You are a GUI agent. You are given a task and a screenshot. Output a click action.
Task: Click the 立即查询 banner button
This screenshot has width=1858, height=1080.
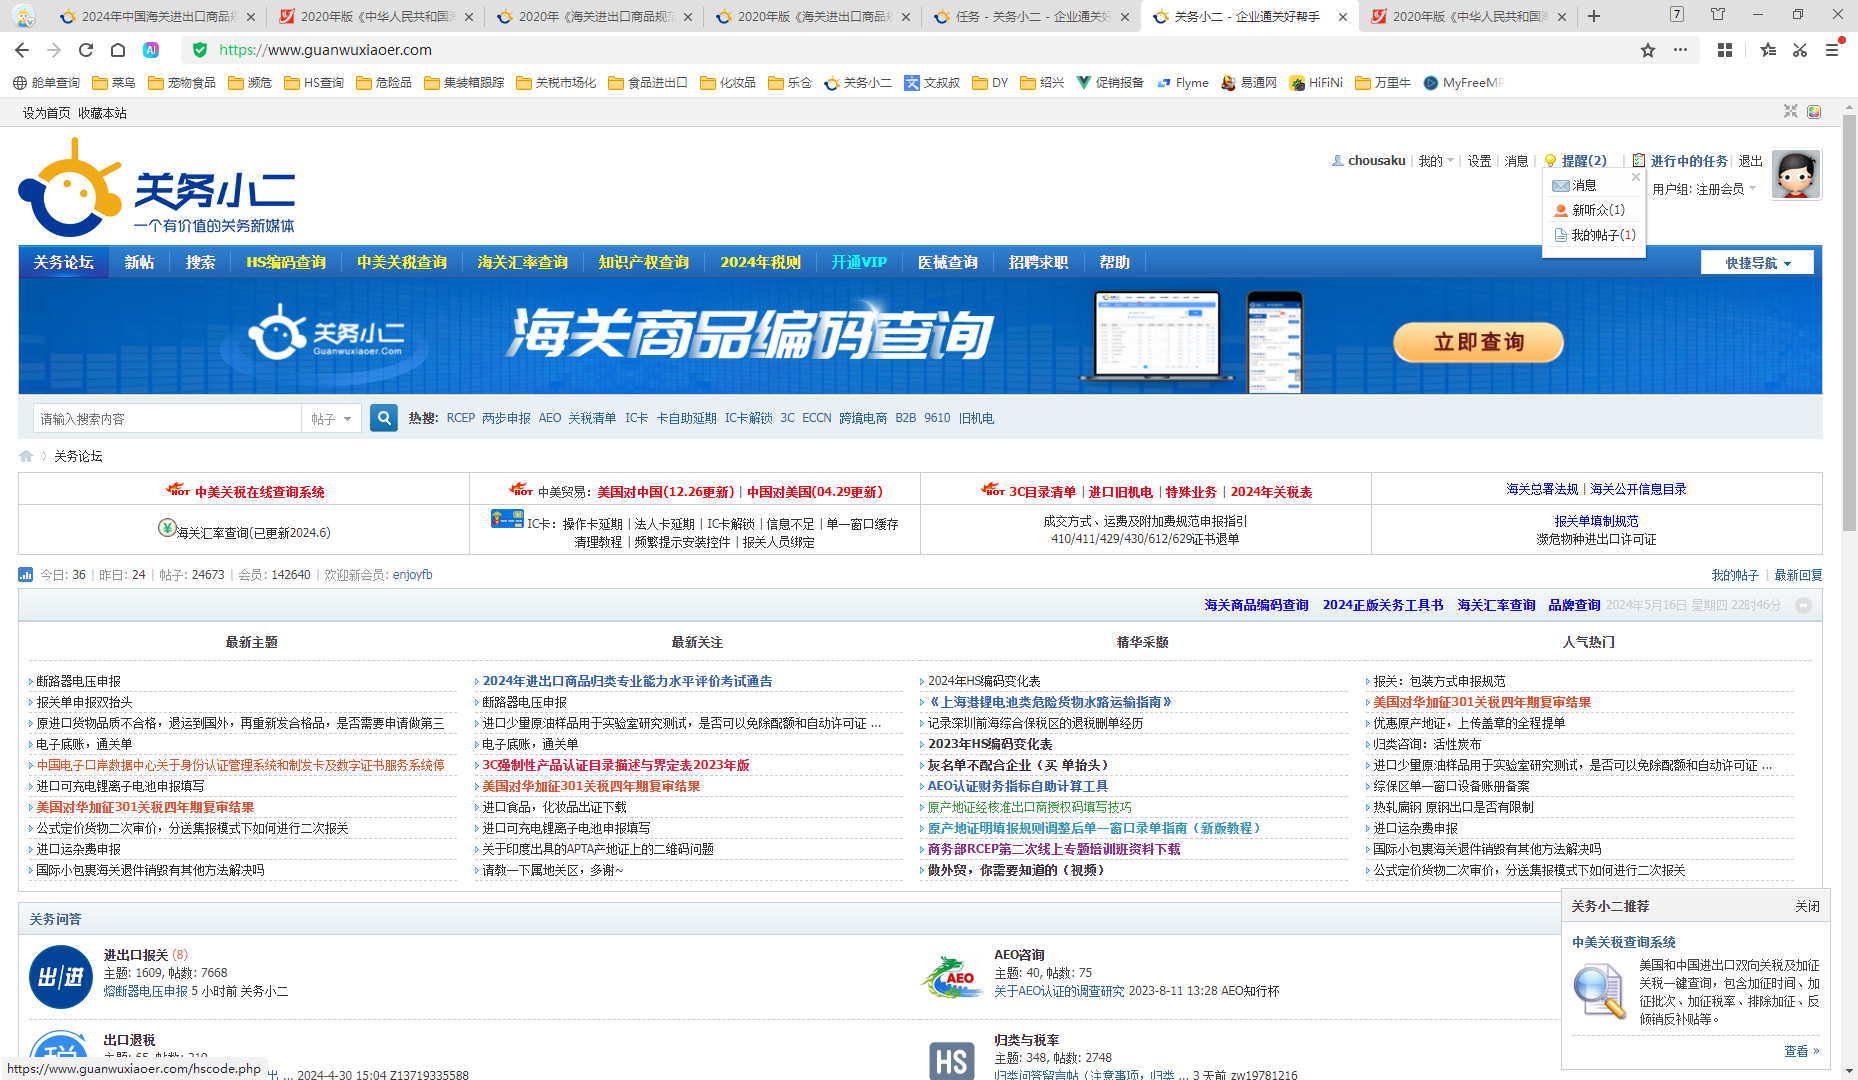(x=1478, y=342)
